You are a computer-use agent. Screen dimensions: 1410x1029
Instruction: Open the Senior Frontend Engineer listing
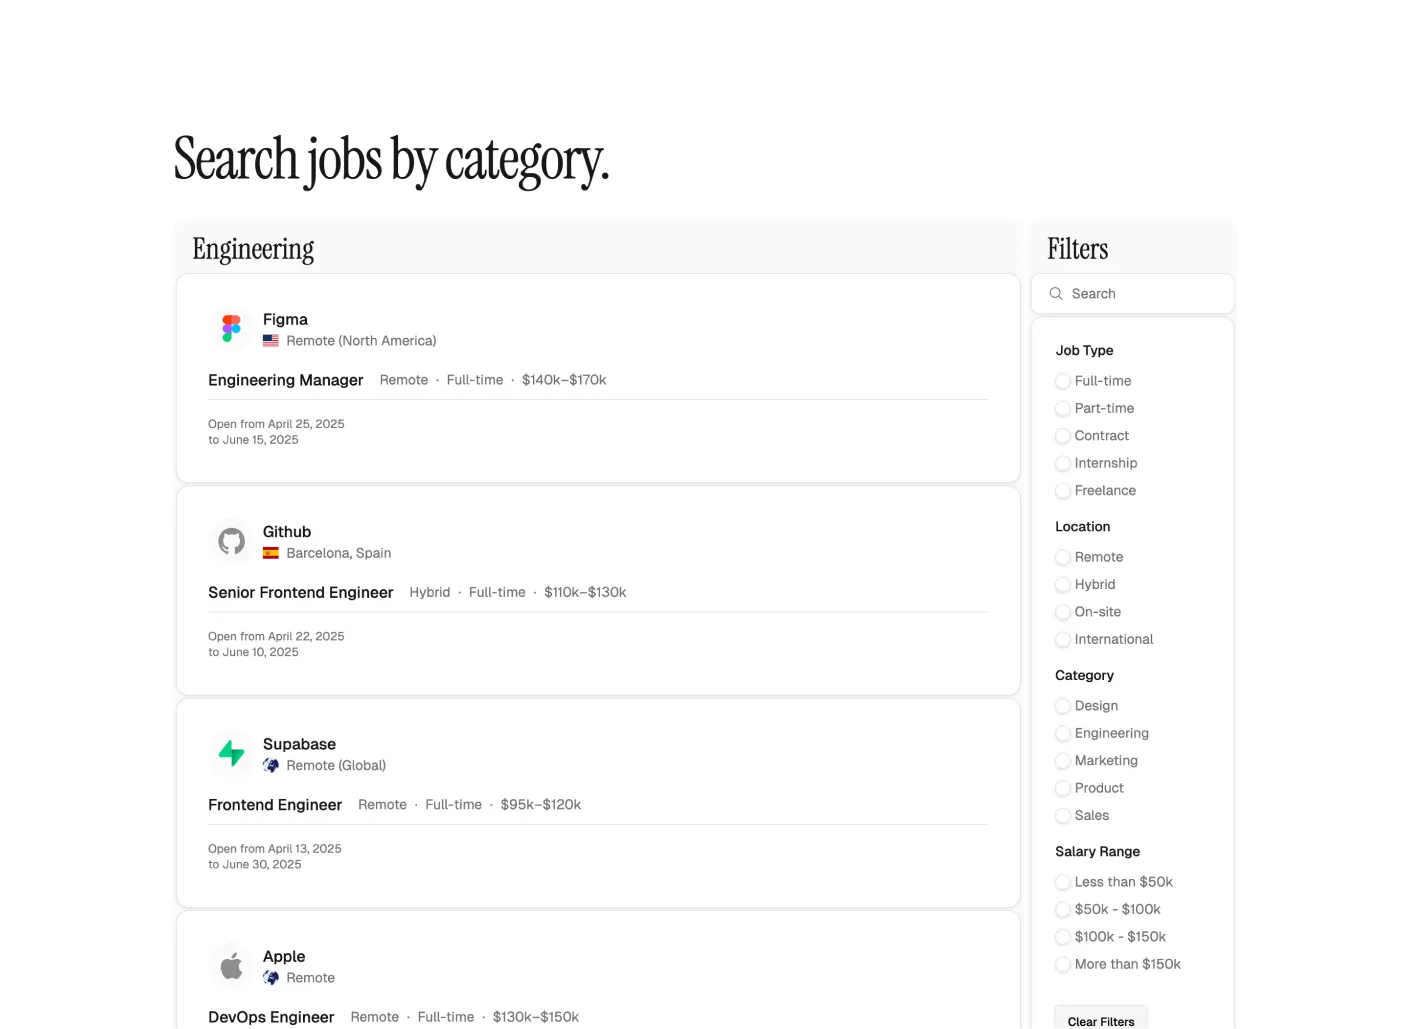[301, 592]
